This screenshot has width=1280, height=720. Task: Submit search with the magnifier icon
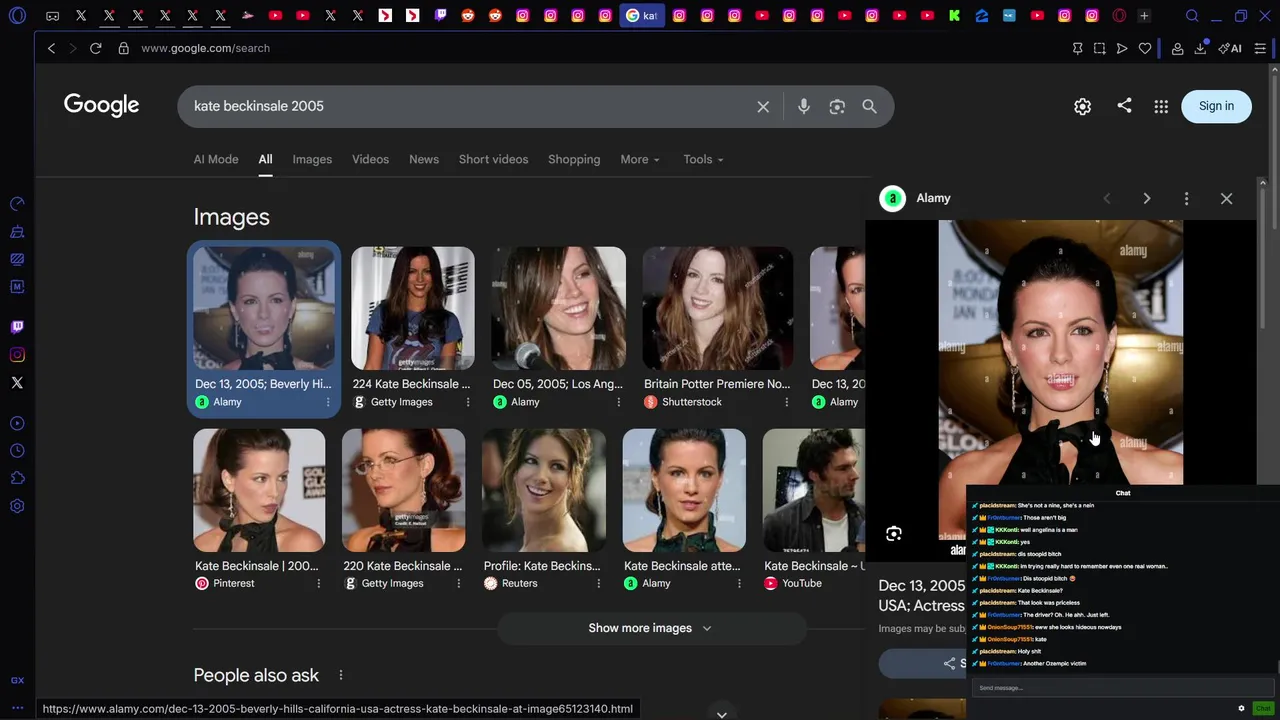870,106
